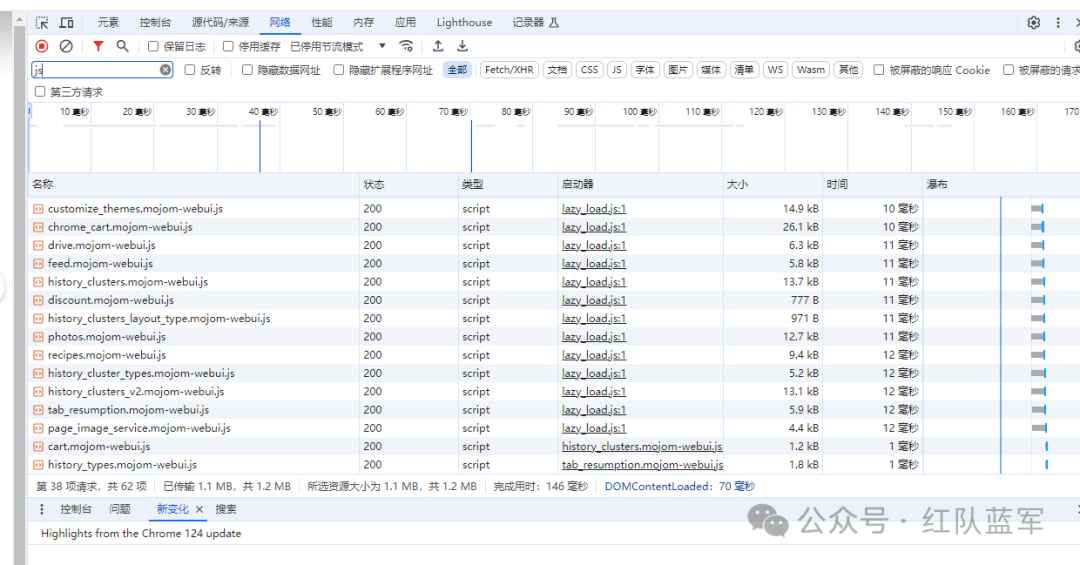Stop recording the network log
Screen dimensions: 1080x565
coord(42,46)
